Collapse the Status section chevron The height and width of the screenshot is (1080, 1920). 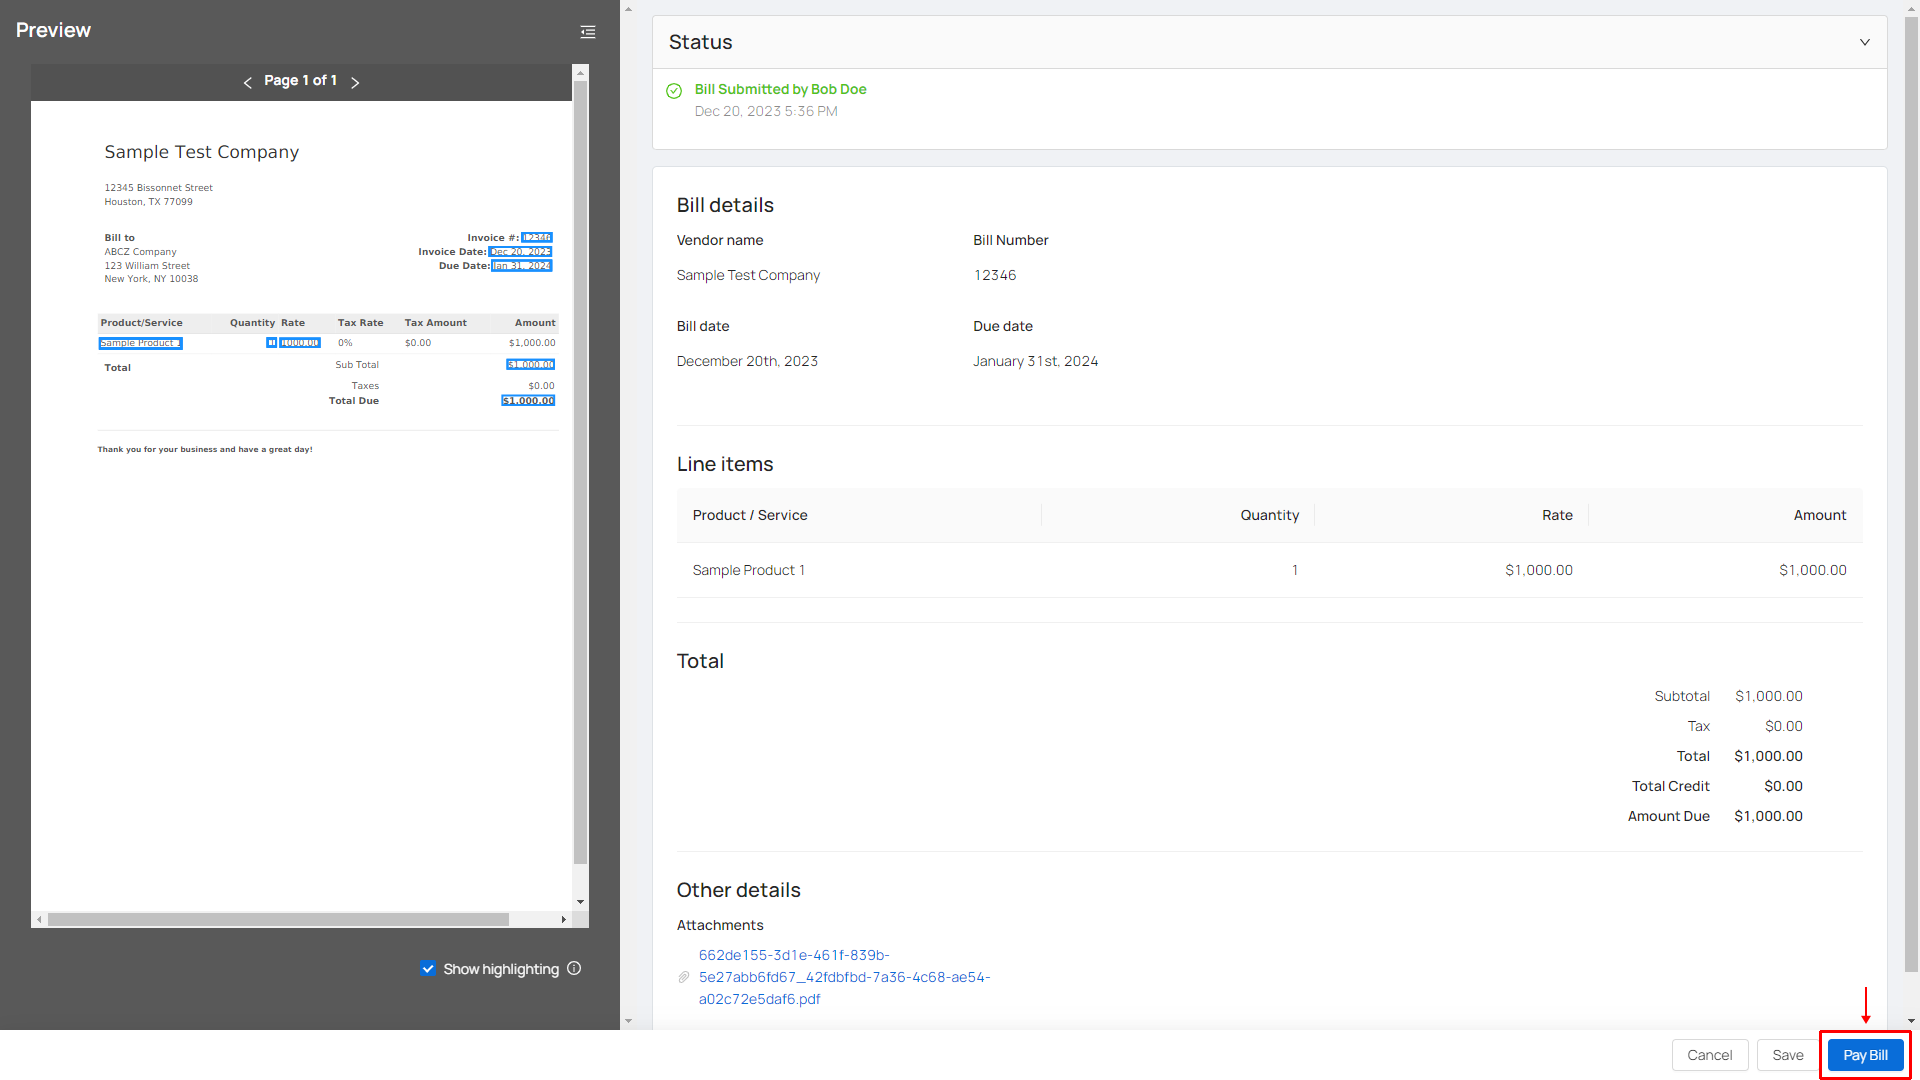(1864, 42)
